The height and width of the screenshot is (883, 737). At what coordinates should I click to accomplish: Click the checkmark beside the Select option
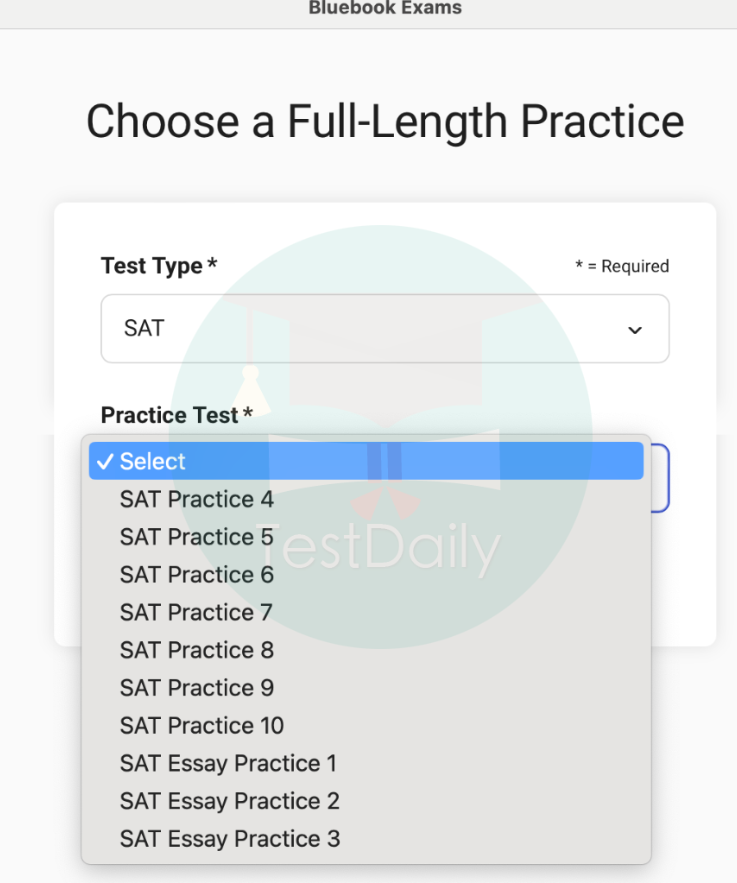[x=105, y=462]
